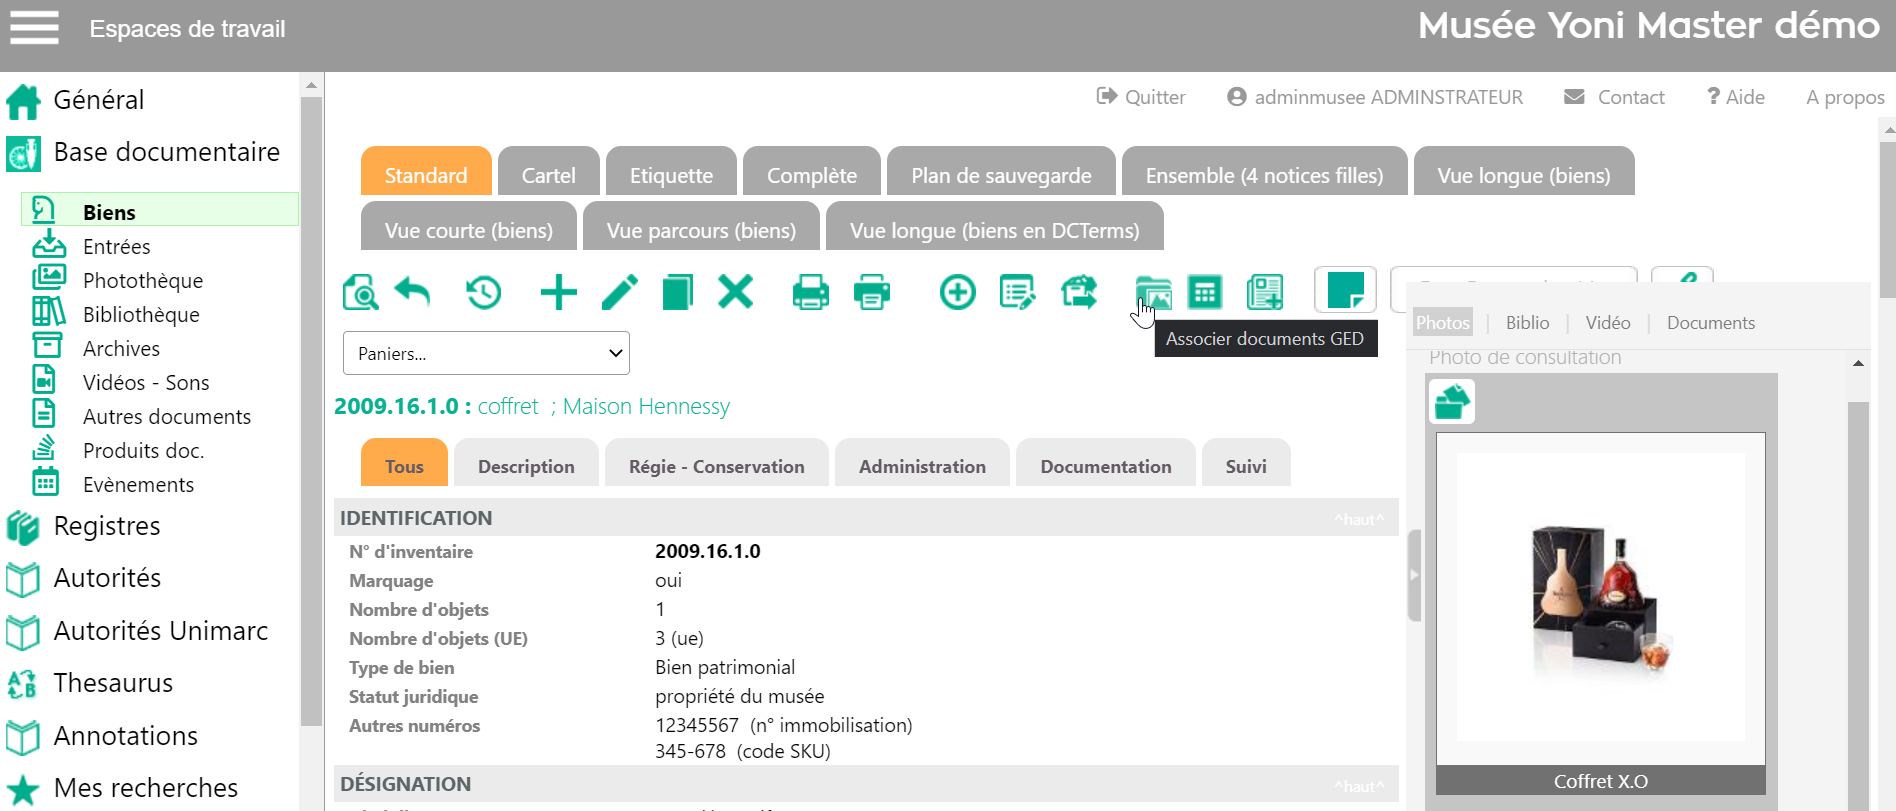This screenshot has height=811, width=1896.
Task: Click the undo back arrow icon
Action: (x=412, y=292)
